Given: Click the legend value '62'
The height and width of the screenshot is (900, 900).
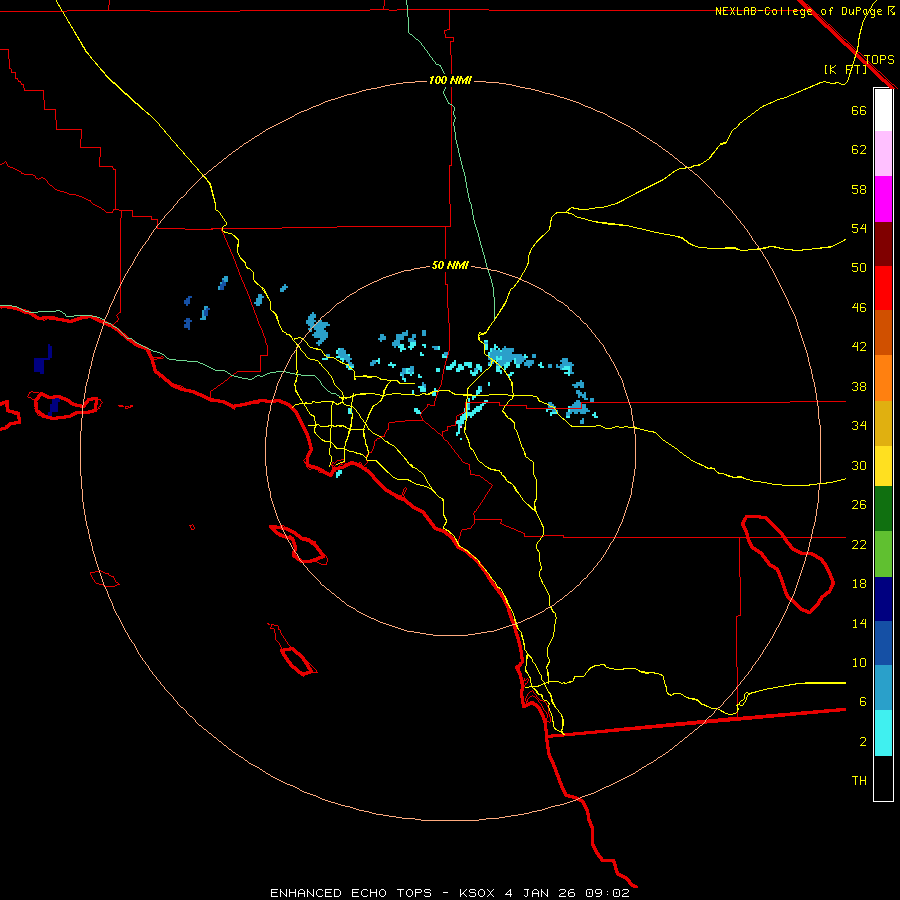Looking at the screenshot, I should point(859,150).
